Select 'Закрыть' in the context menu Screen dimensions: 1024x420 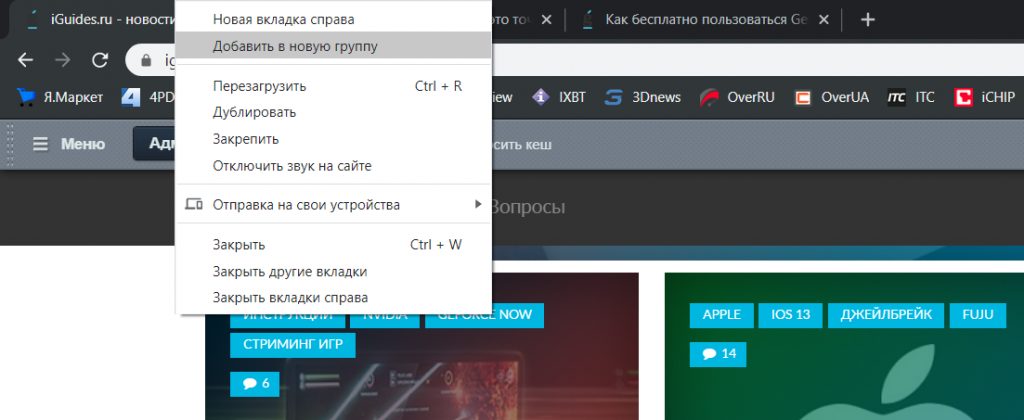(334, 245)
